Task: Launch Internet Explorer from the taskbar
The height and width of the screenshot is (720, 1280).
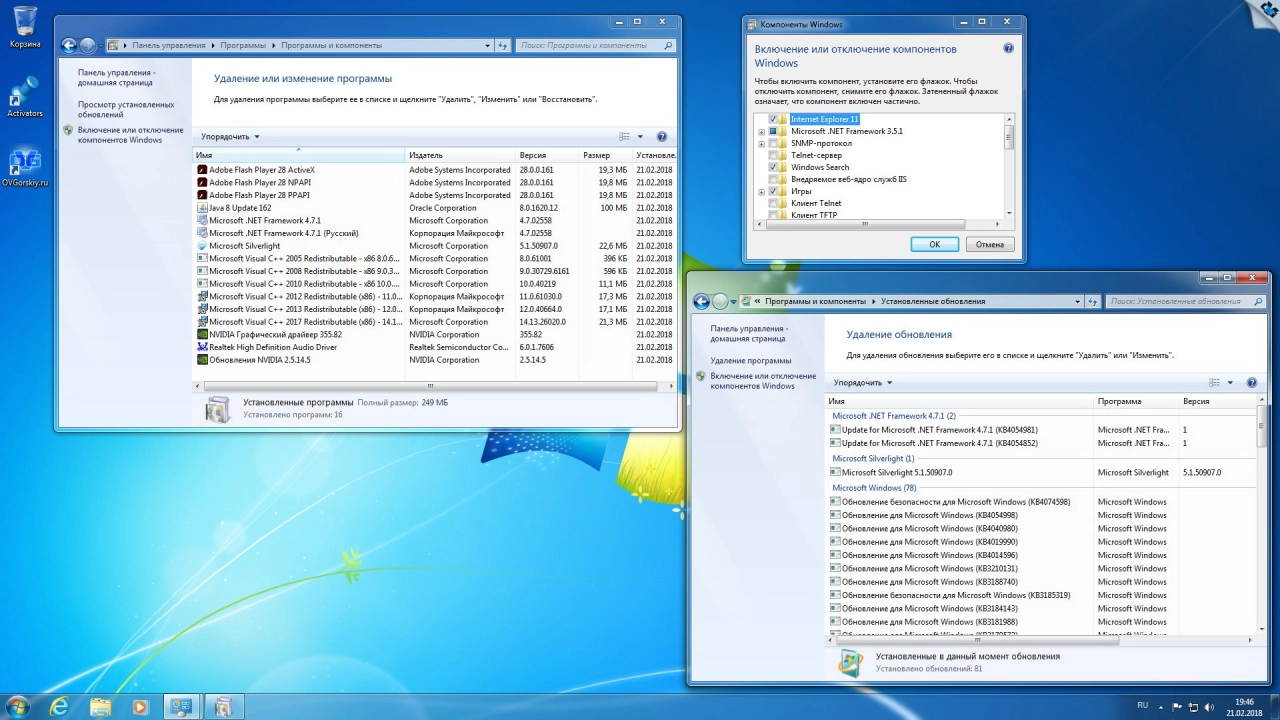Action: (60, 706)
